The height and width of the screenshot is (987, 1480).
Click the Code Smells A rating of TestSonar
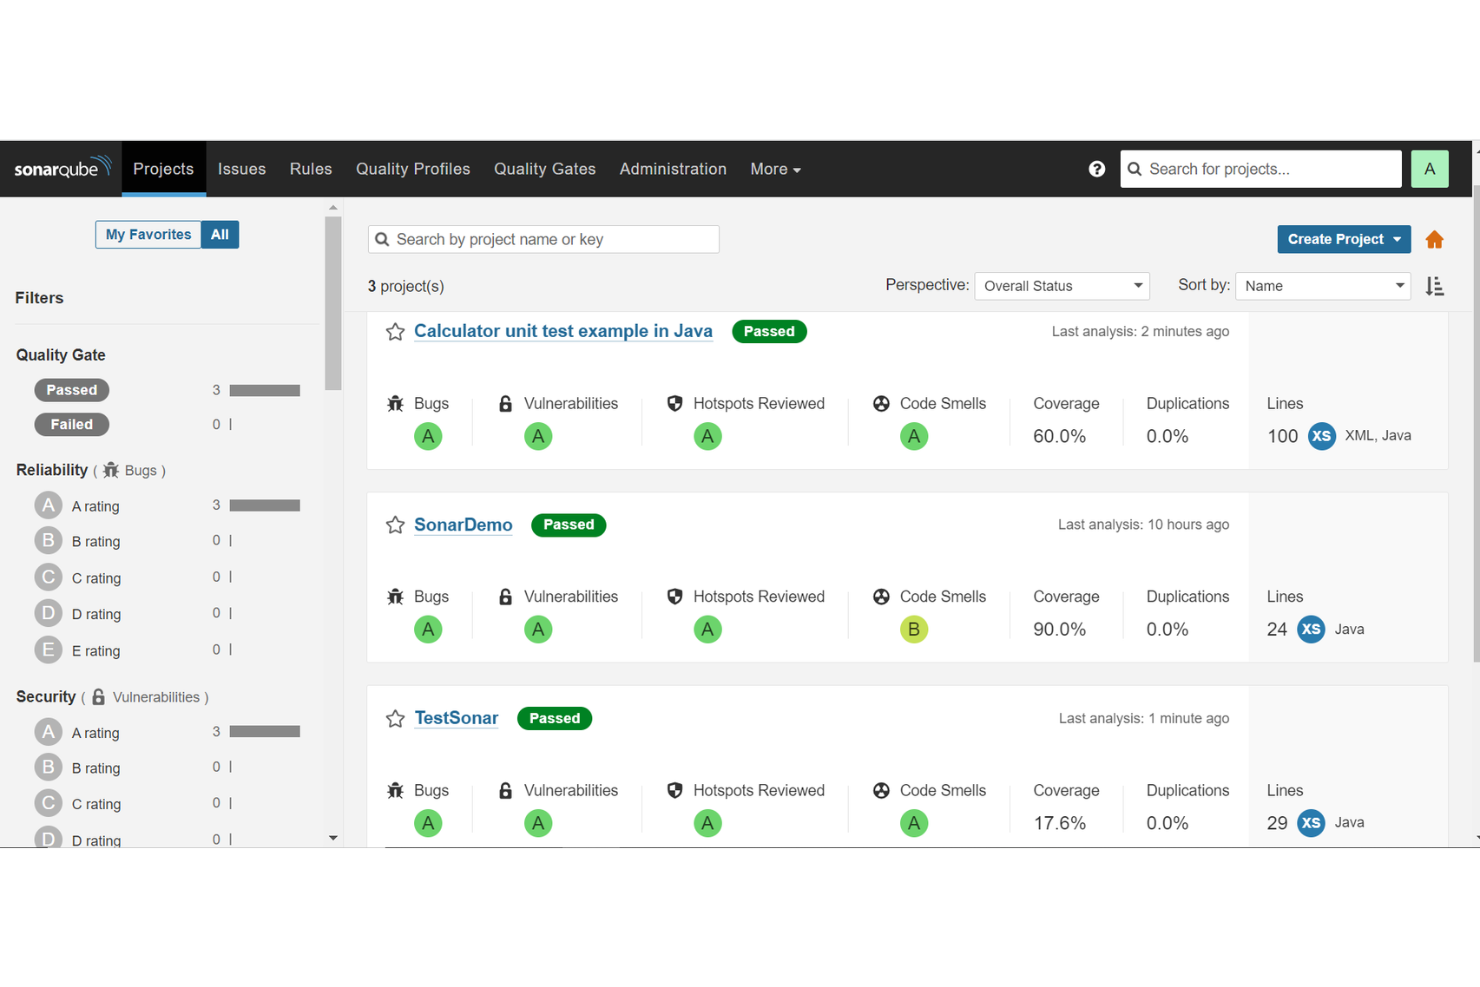coord(913,823)
